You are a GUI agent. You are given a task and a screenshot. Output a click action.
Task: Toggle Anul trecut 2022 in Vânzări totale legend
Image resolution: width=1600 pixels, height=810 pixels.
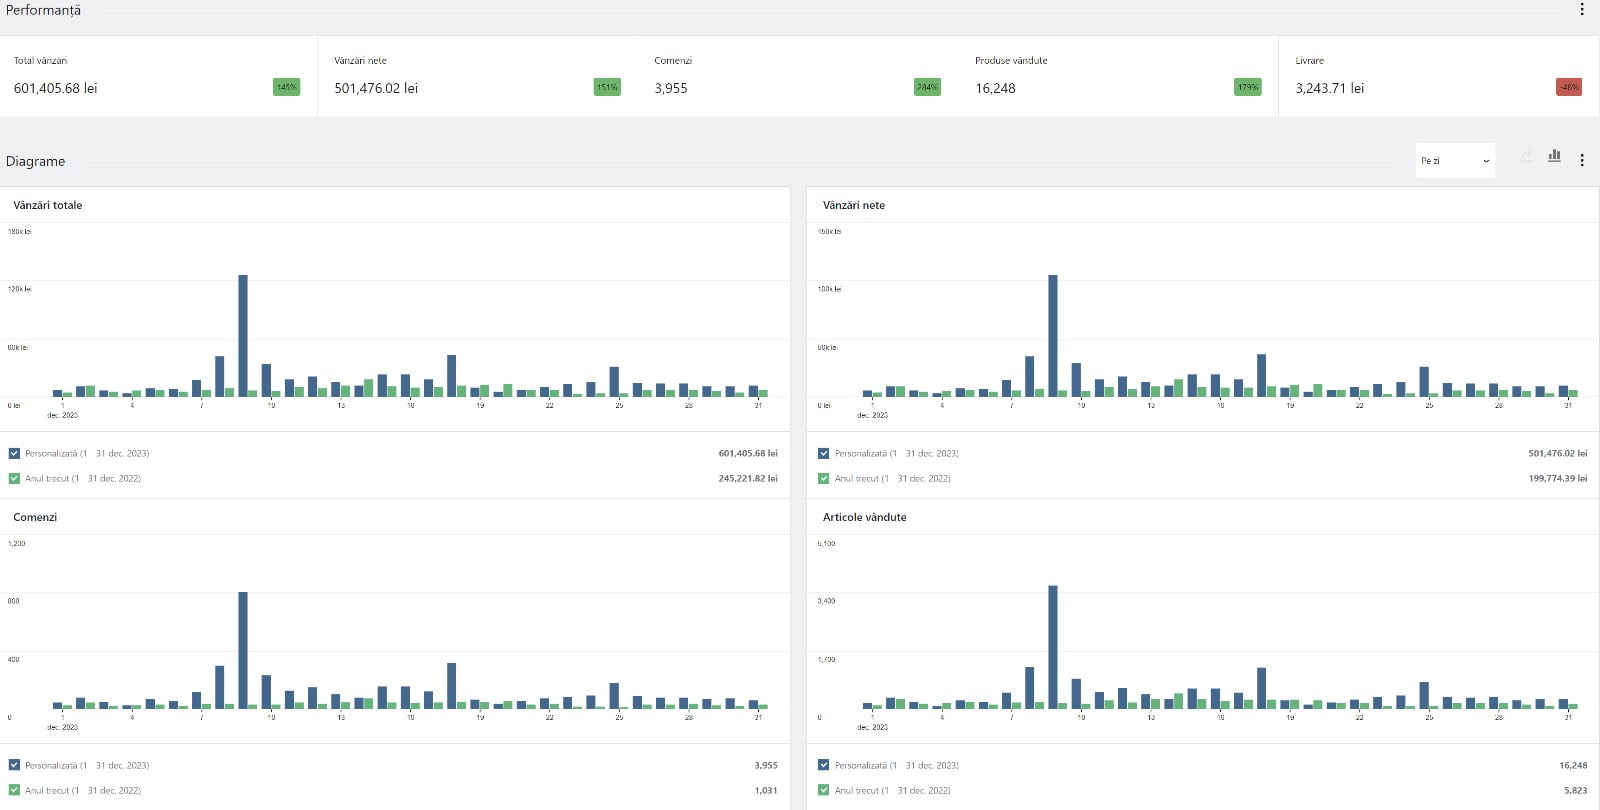point(14,478)
